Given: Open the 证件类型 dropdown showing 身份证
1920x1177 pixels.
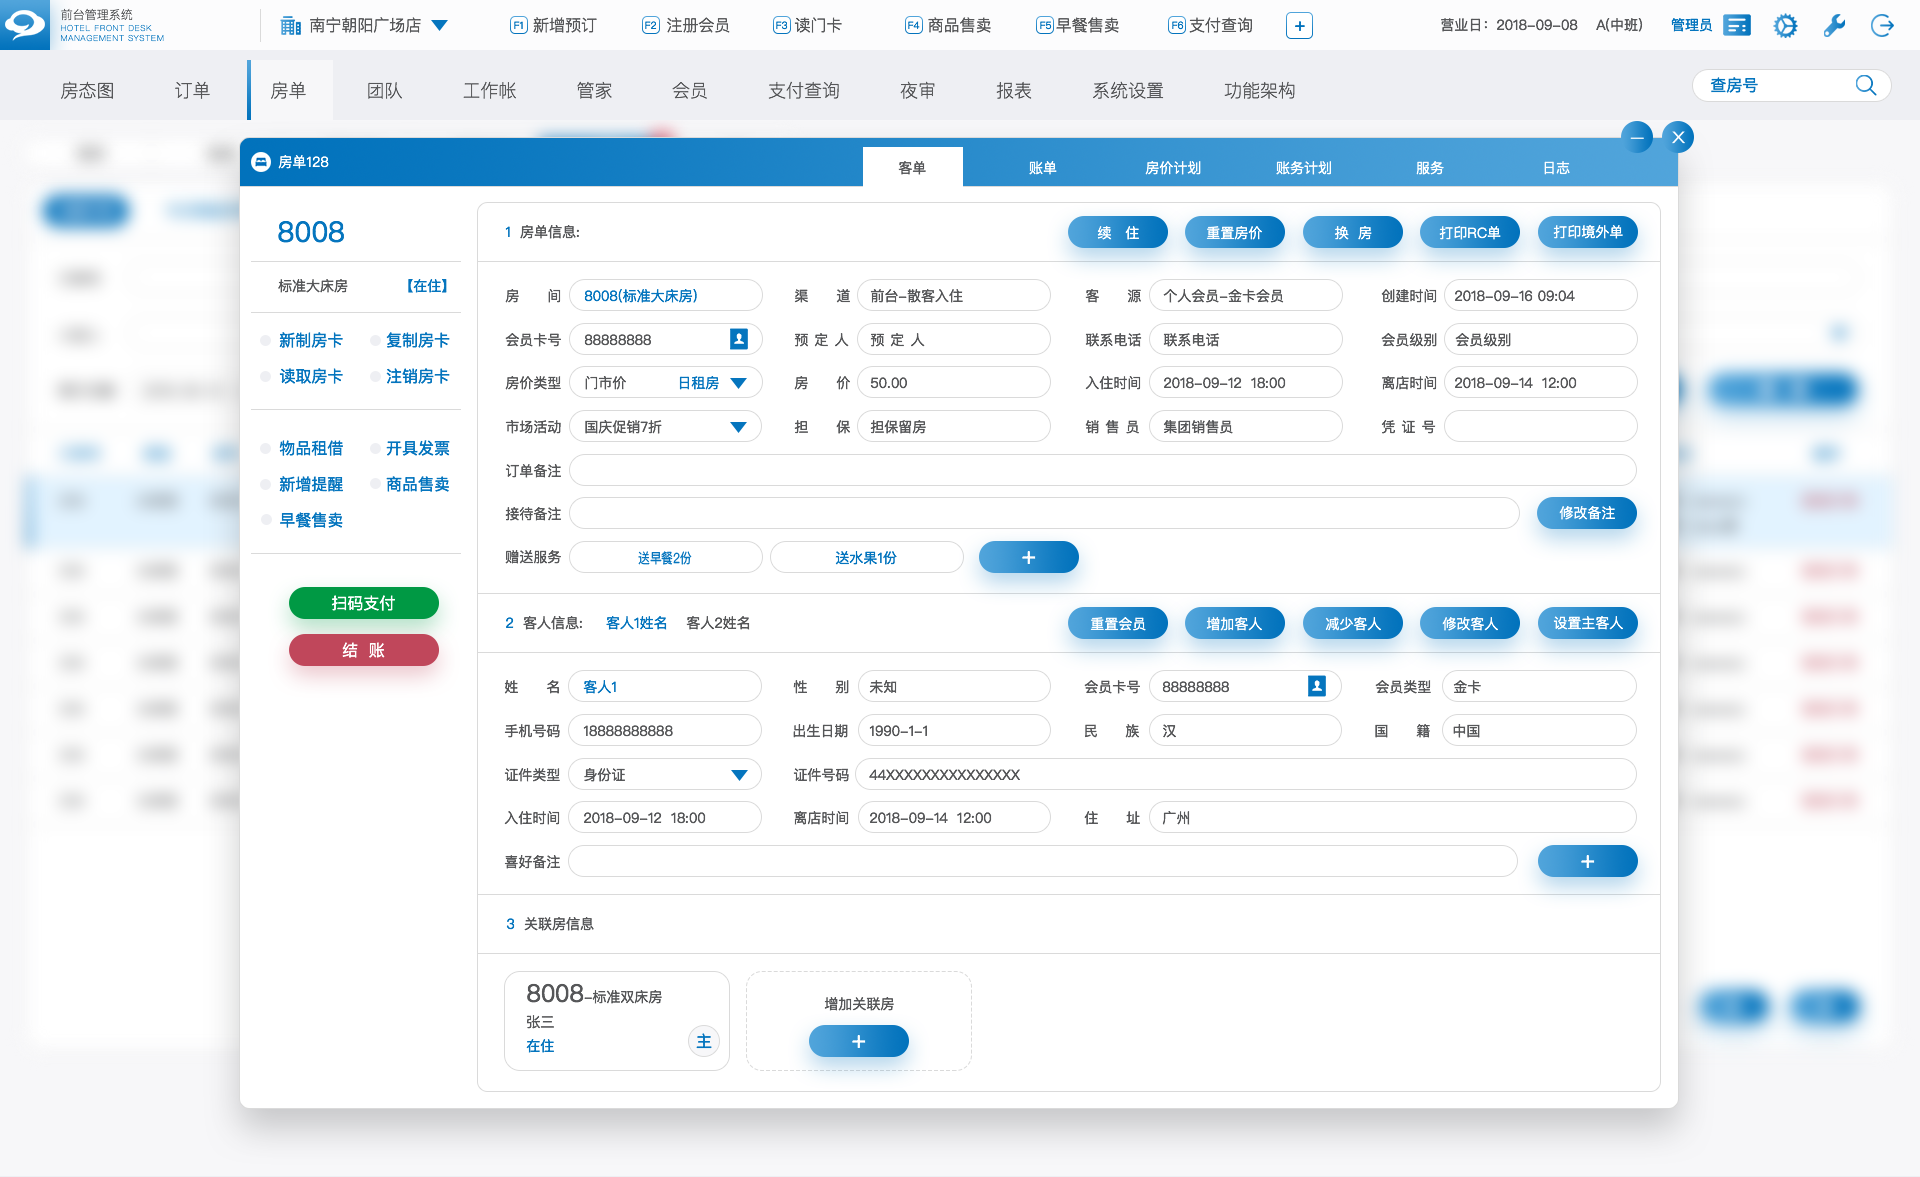Looking at the screenshot, I should click(739, 775).
